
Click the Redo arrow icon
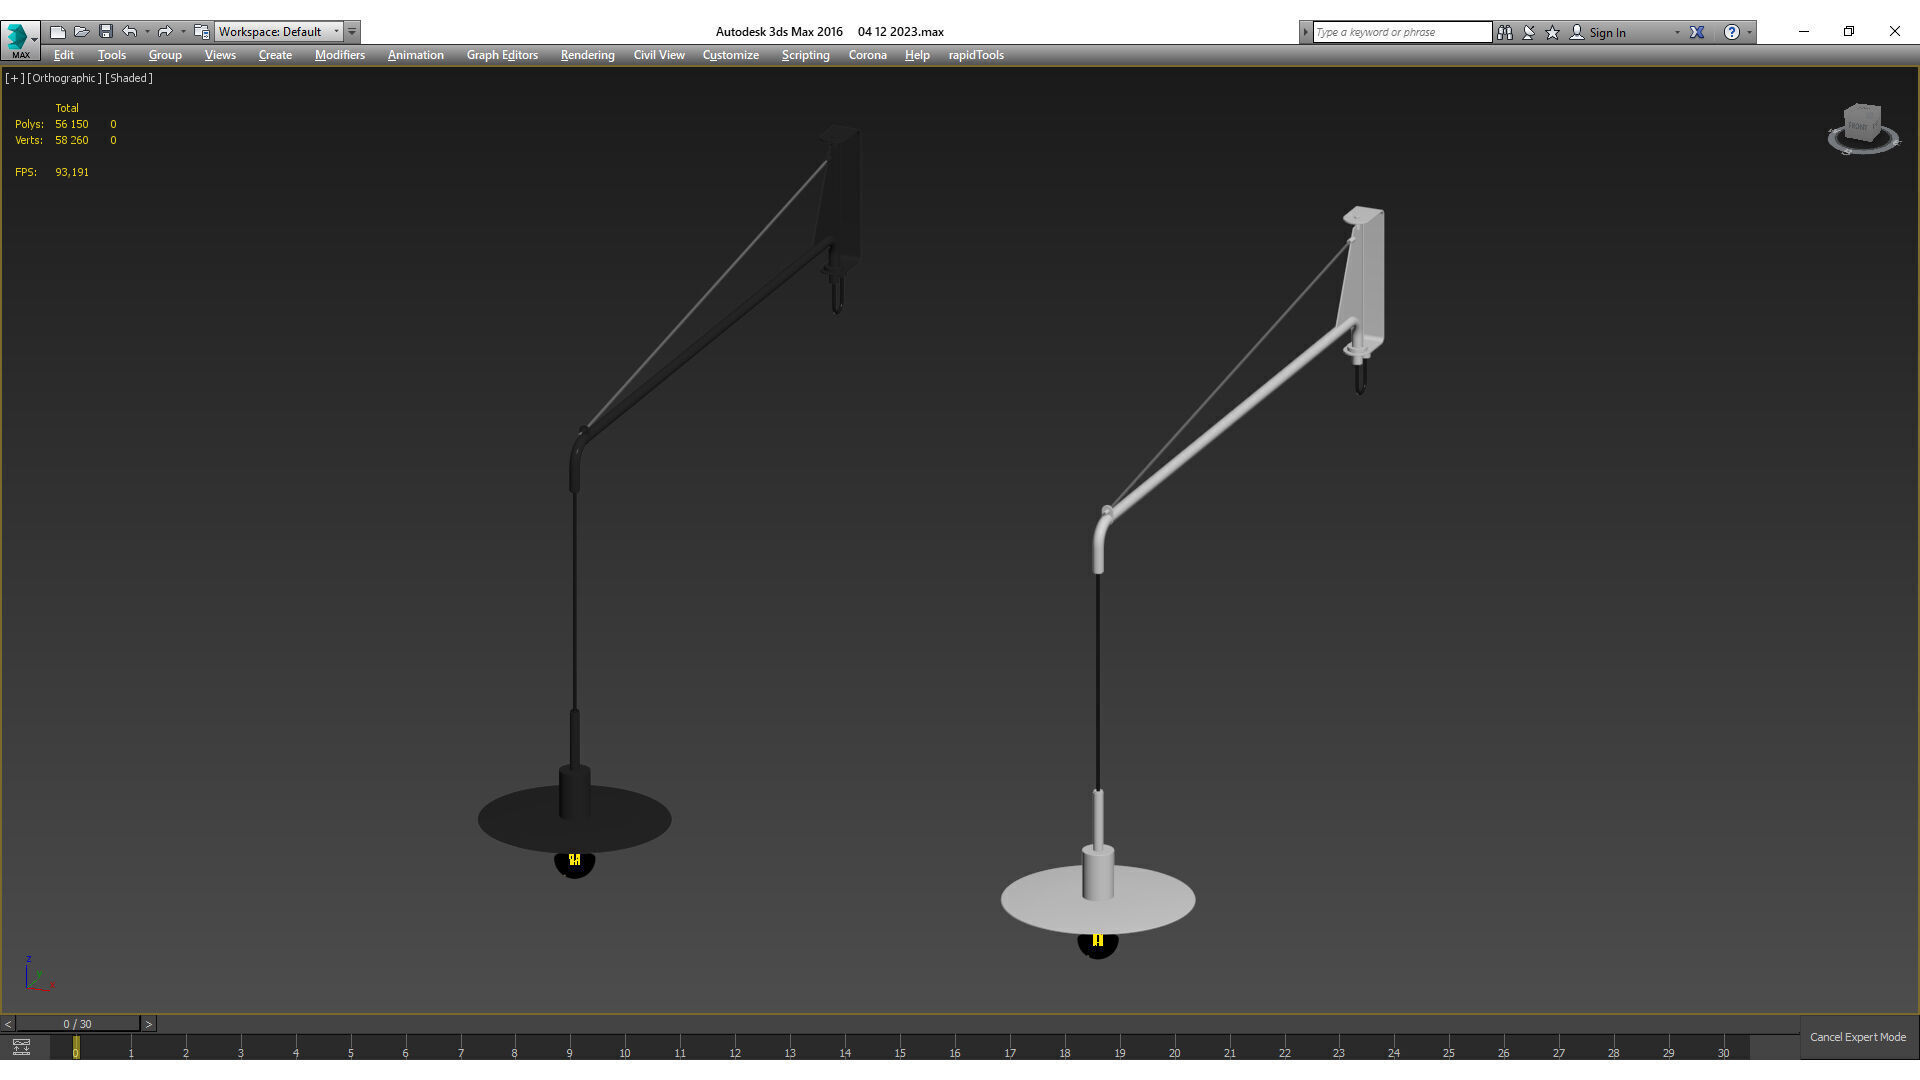click(x=165, y=32)
